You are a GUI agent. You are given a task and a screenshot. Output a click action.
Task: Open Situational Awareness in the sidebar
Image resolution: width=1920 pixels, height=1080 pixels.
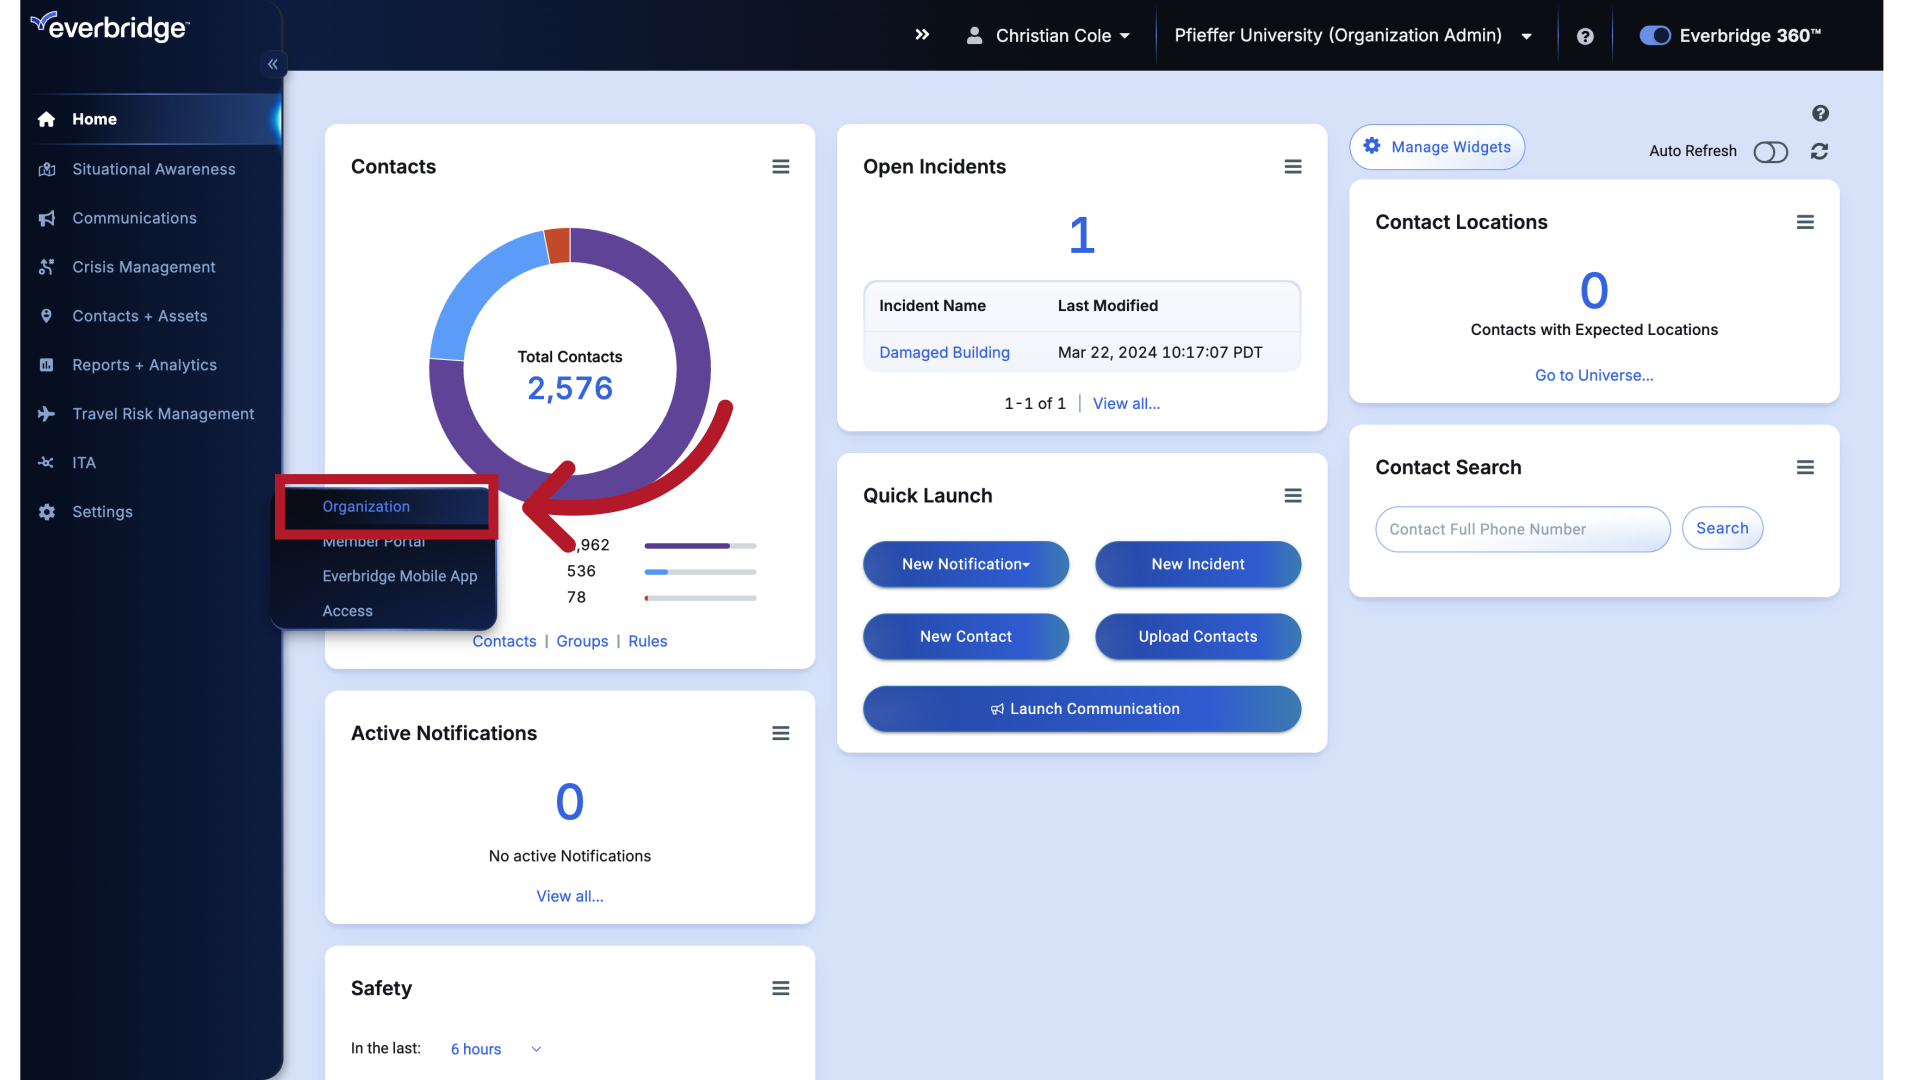coord(153,169)
